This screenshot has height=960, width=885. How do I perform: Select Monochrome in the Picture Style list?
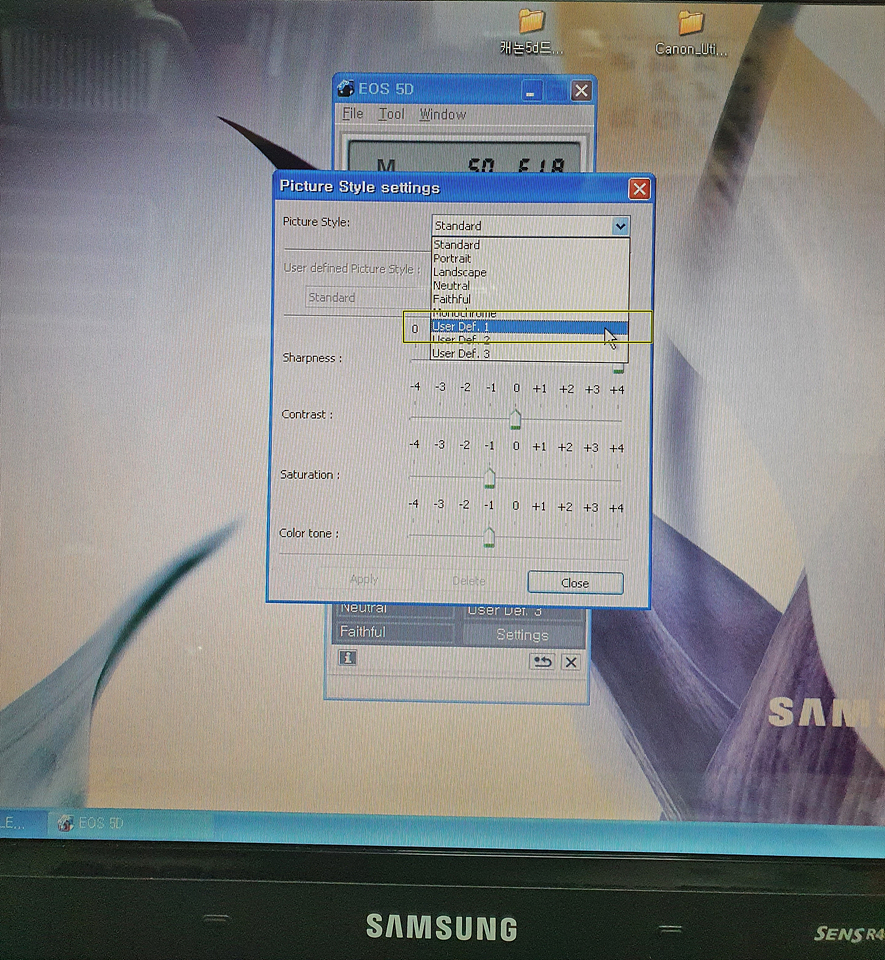coord(530,313)
